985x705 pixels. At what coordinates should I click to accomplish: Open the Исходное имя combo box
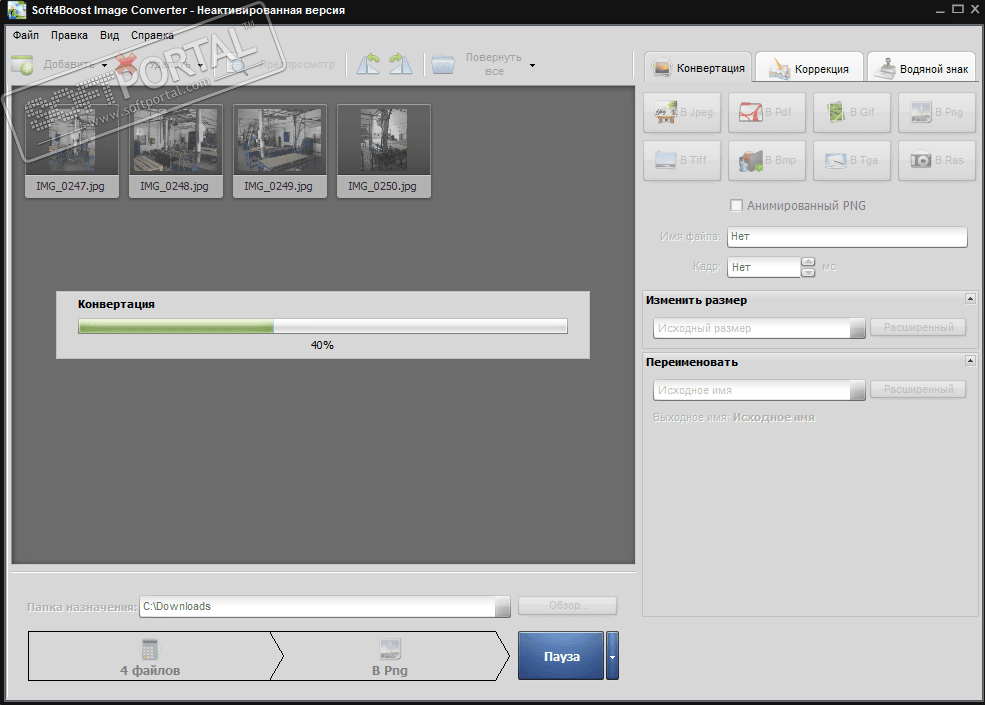759,390
